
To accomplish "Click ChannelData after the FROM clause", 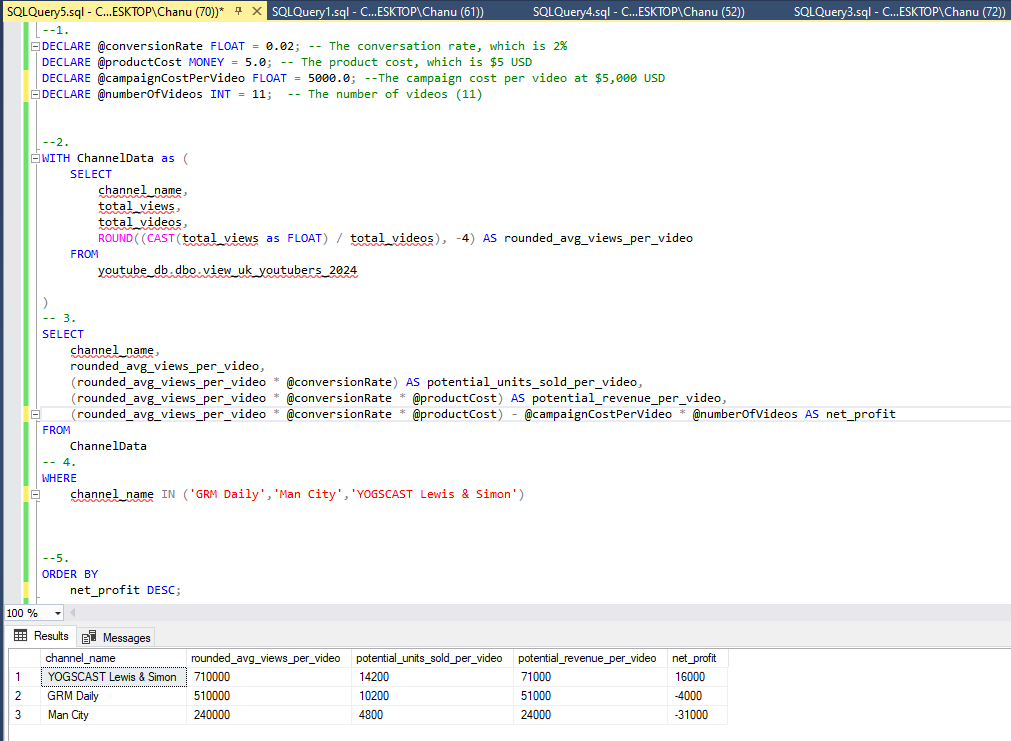I will [x=108, y=446].
